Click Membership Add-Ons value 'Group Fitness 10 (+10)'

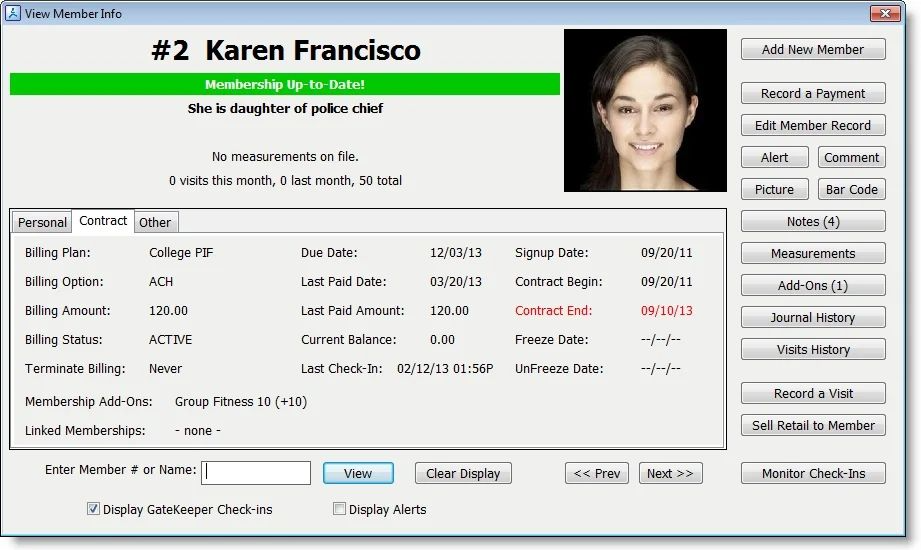coord(241,401)
